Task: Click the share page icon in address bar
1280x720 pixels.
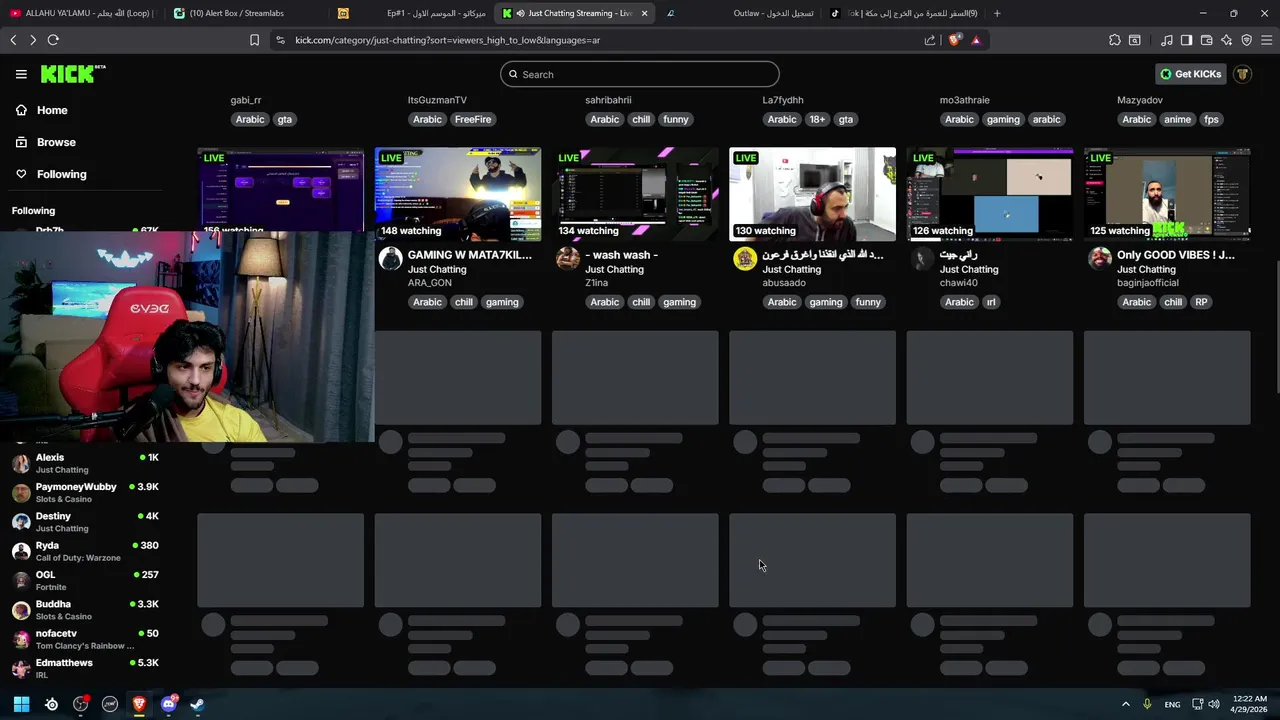Action: coord(930,40)
